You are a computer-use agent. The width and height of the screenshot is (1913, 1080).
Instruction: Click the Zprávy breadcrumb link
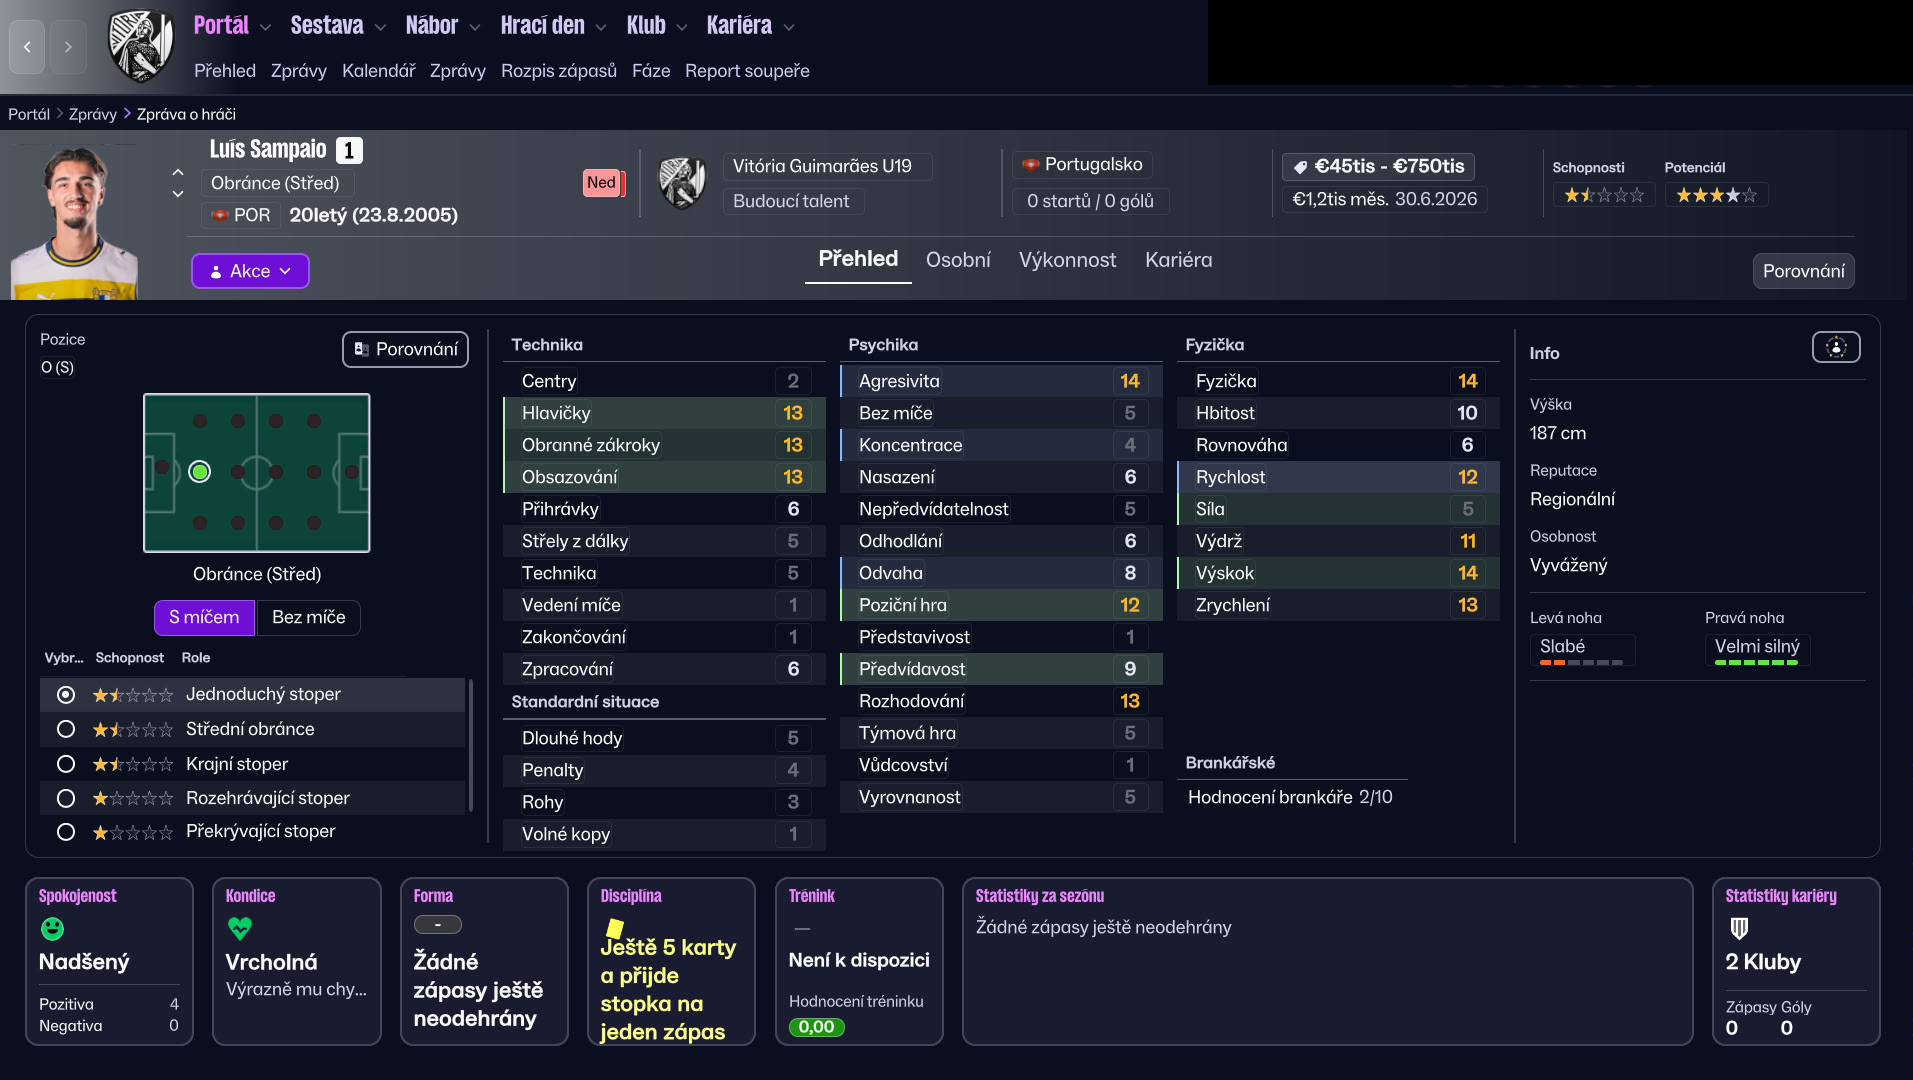pos(93,114)
